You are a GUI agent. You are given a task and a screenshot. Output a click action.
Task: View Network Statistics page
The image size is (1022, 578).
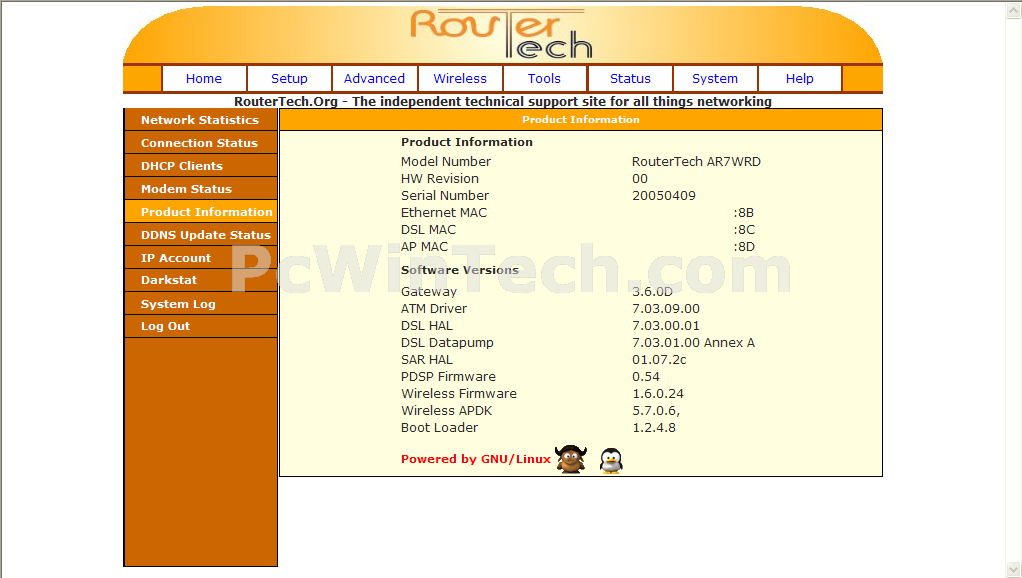[201, 120]
